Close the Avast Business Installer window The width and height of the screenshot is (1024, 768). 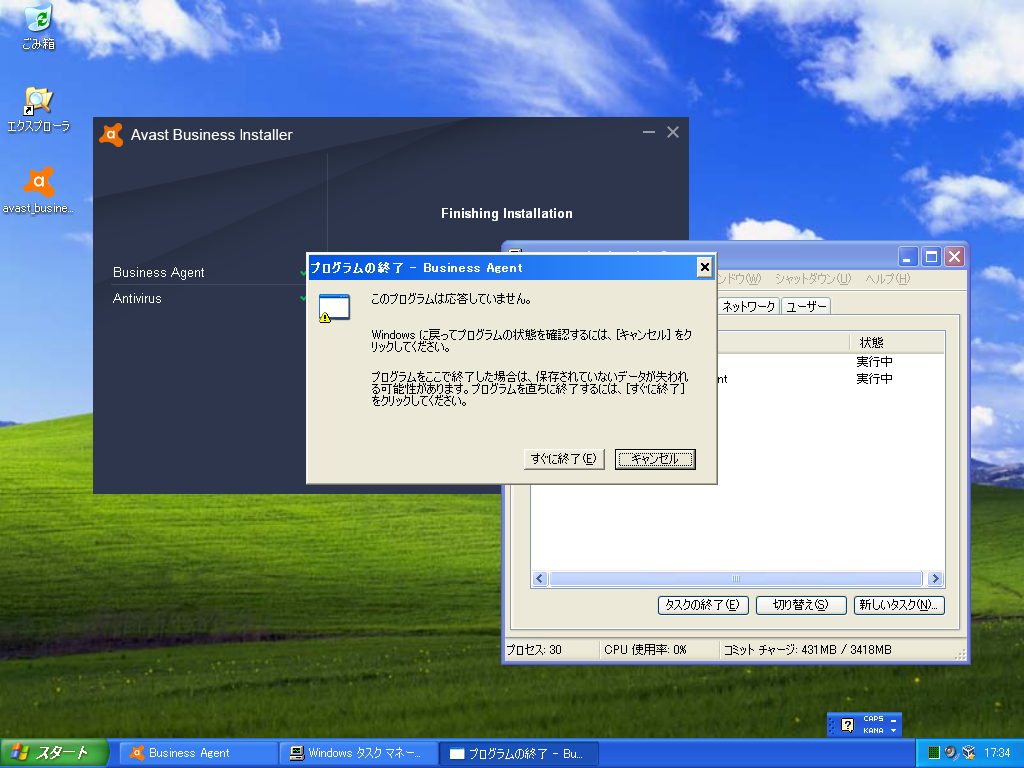[x=673, y=133]
